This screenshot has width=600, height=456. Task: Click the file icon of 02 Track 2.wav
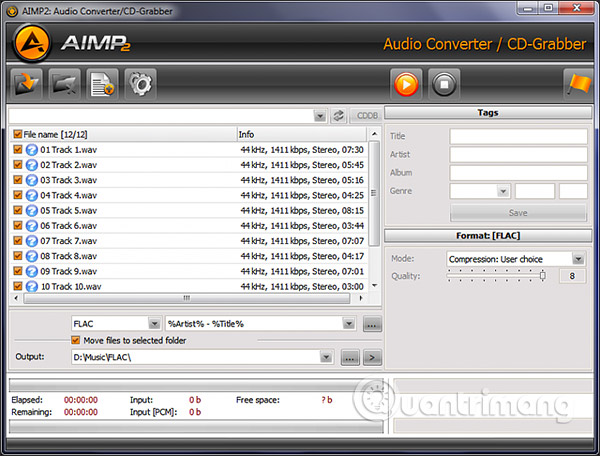32,165
